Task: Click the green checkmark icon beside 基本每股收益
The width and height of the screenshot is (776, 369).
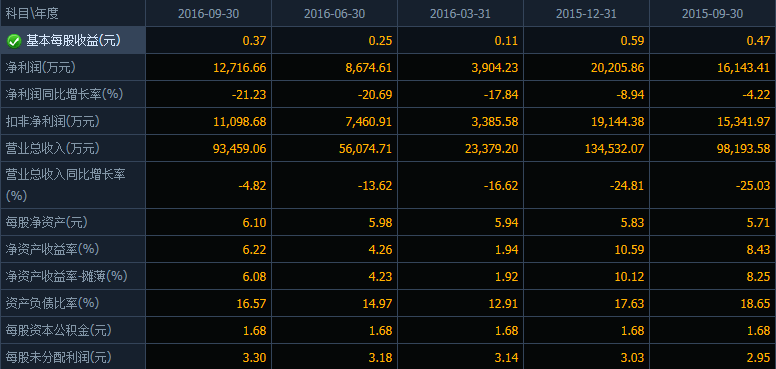Action: pyautogui.click(x=14, y=42)
